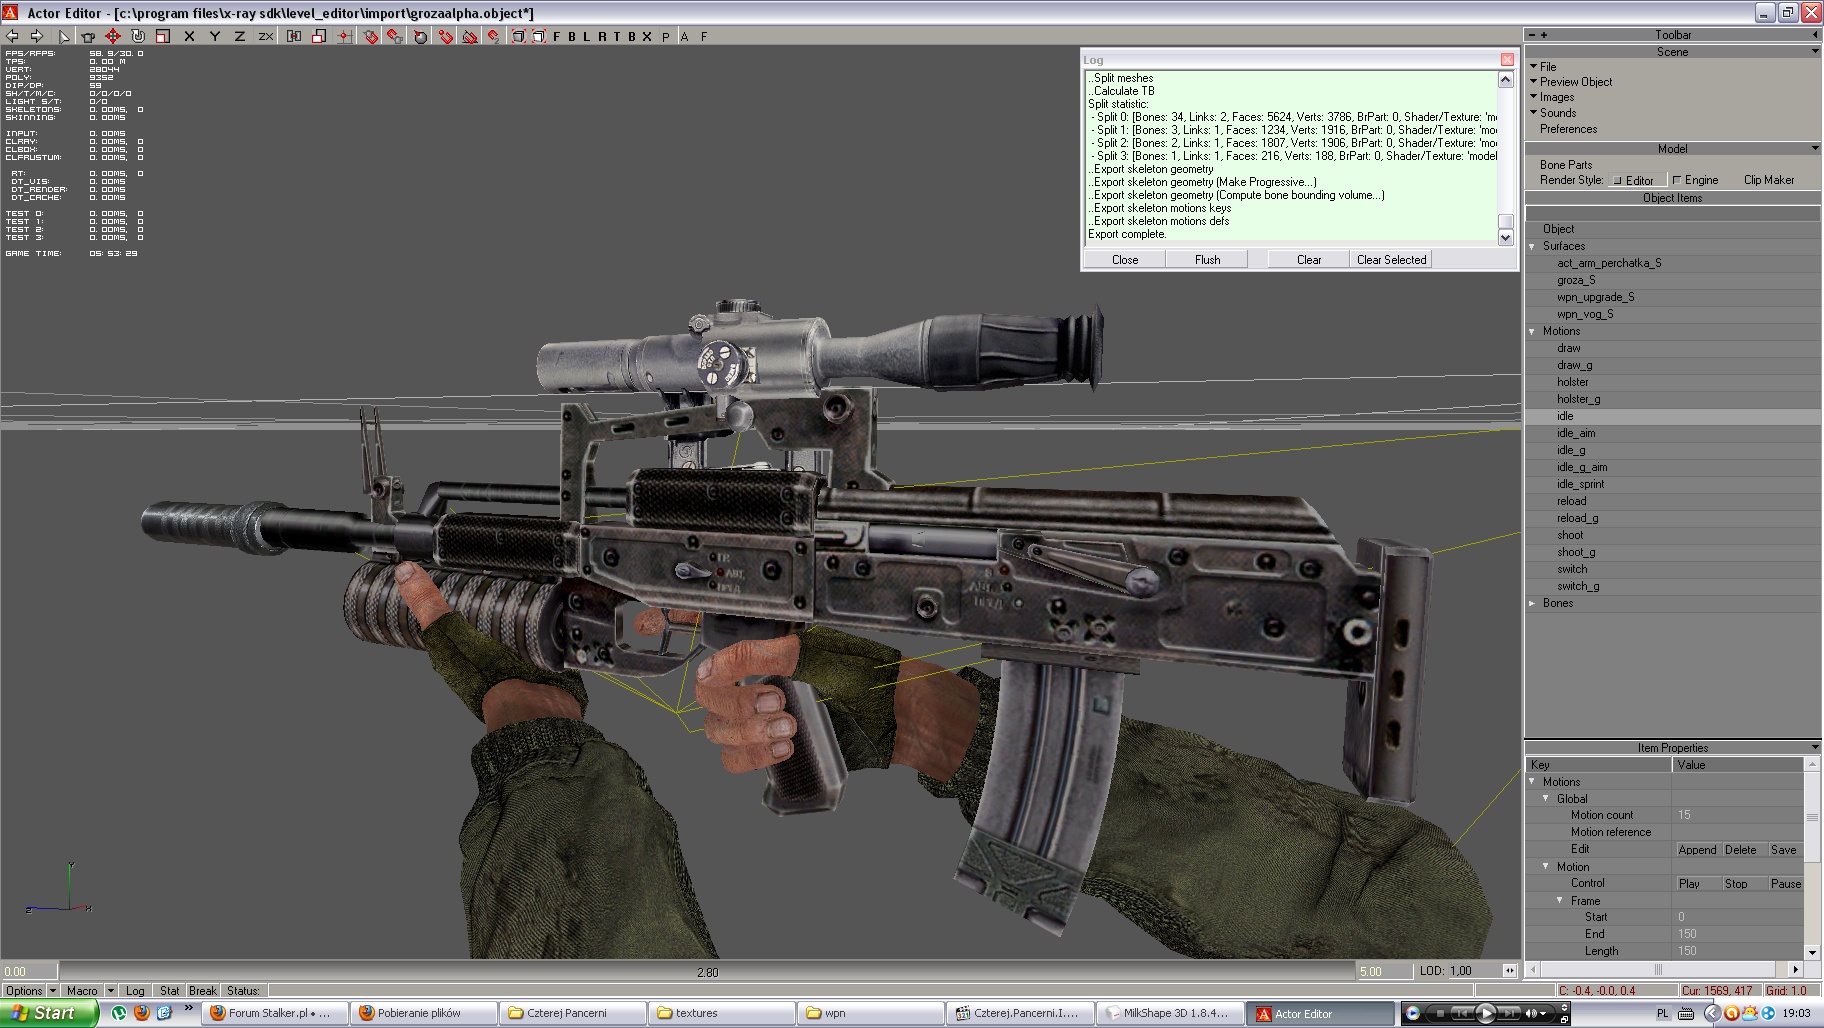Click the Clear button in Log

click(x=1308, y=260)
